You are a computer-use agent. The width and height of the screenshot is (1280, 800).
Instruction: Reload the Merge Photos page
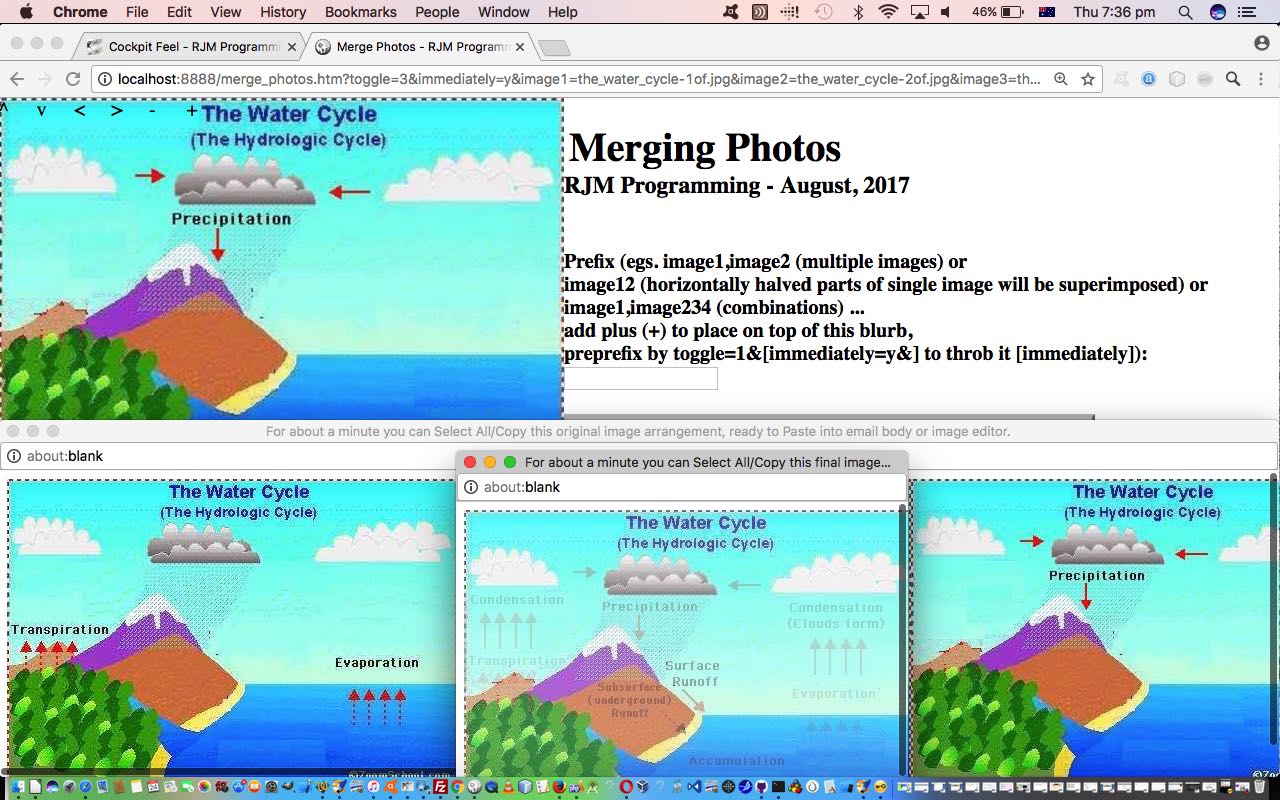pos(72,79)
